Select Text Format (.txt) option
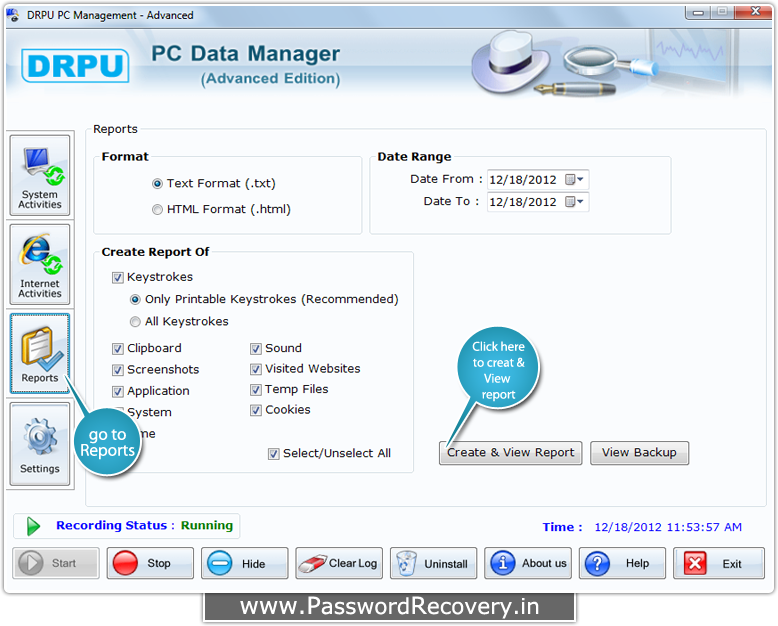 tap(157, 184)
